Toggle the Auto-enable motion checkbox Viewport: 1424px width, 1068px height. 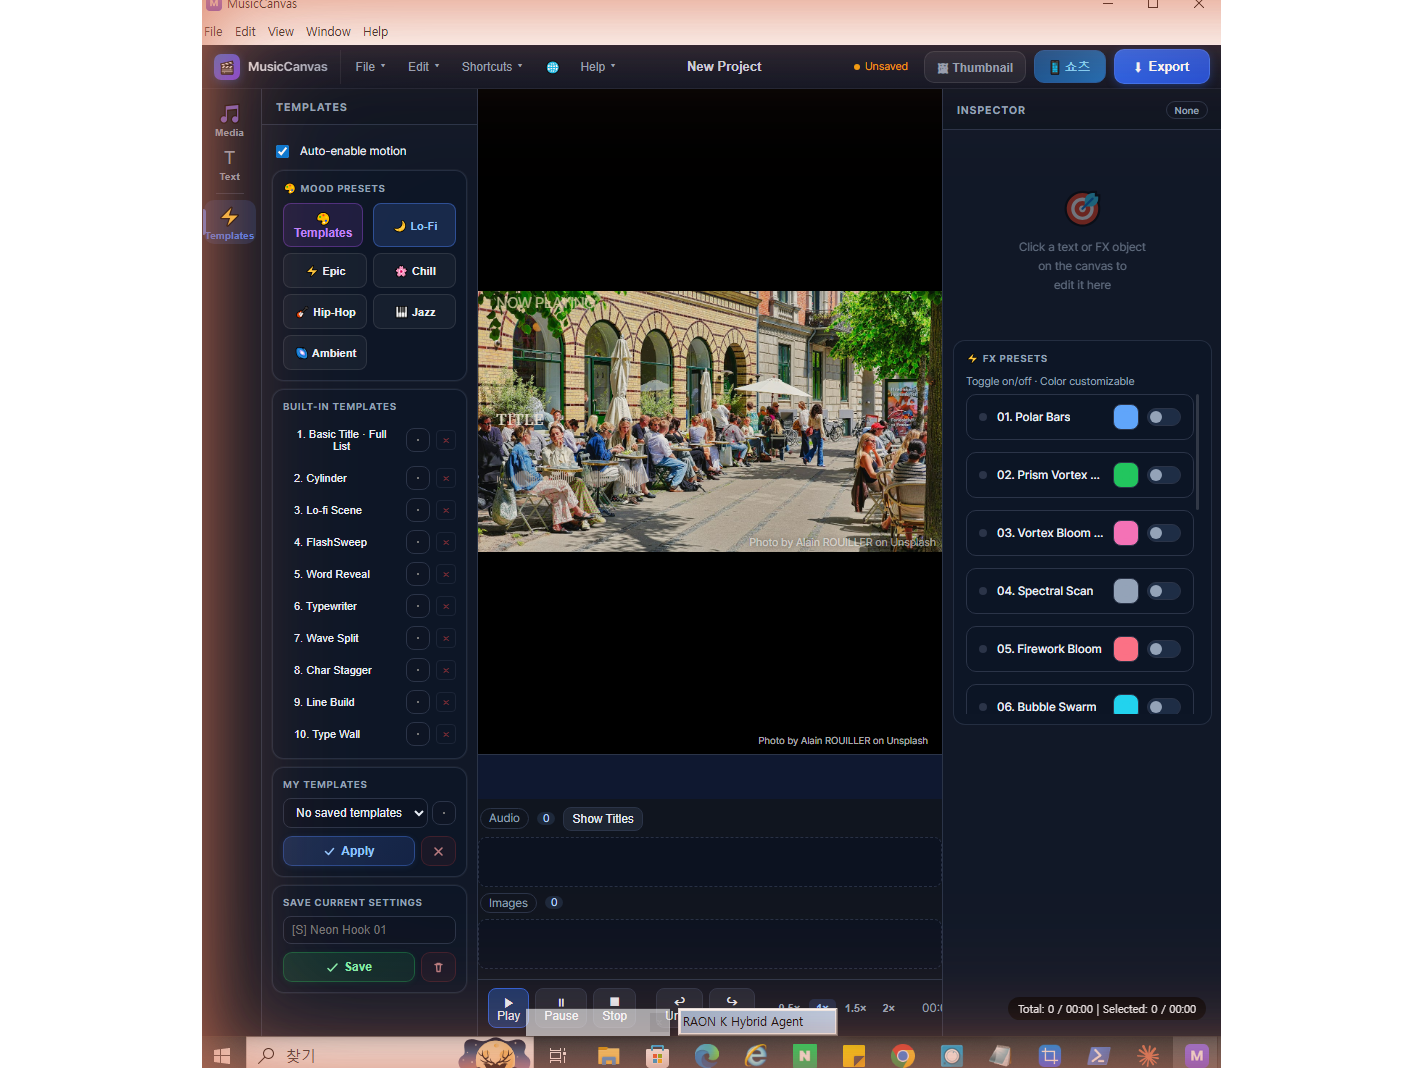point(283,151)
